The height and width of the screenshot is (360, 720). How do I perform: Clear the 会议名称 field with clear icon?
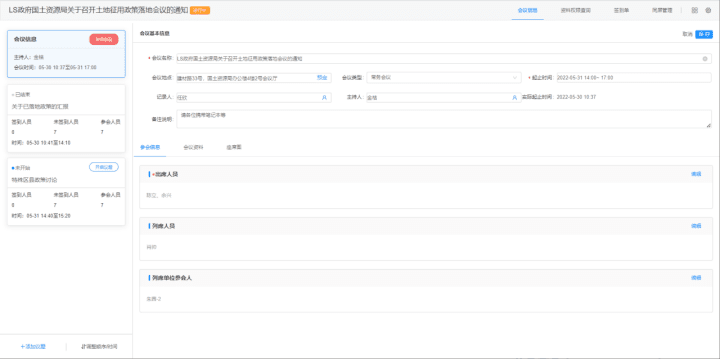(x=705, y=59)
